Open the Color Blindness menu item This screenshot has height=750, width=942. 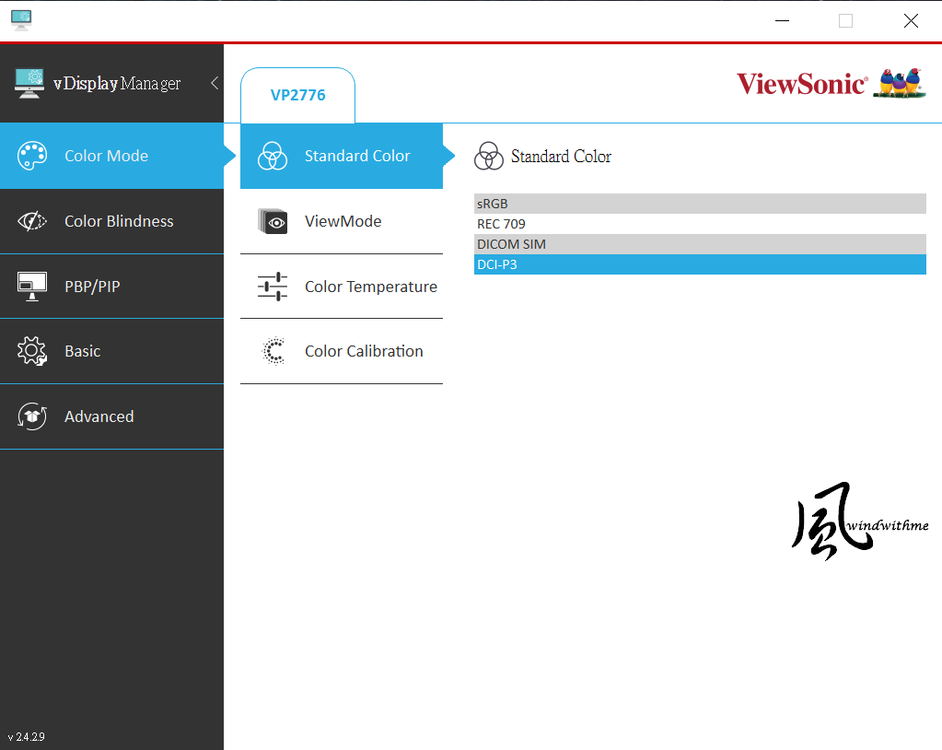click(x=118, y=221)
